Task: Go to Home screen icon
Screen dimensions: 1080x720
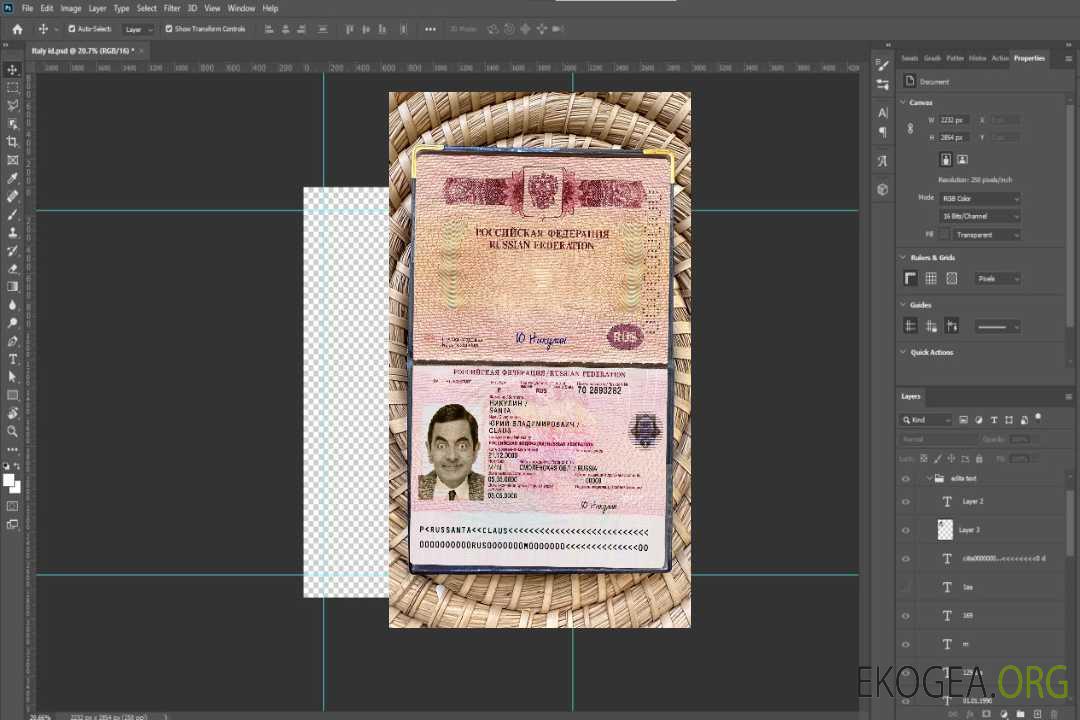Action: pos(17,29)
